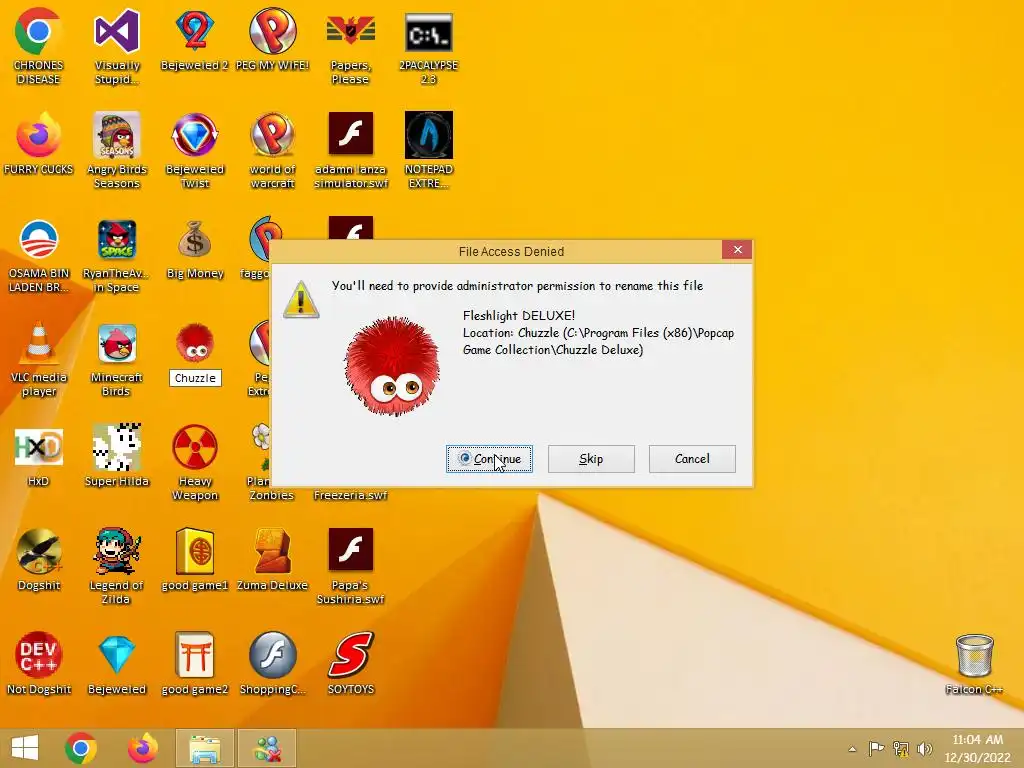Select the NOTEPAD EXTRE... desktop icon
1024x768 pixels.
pyautogui.click(x=428, y=135)
